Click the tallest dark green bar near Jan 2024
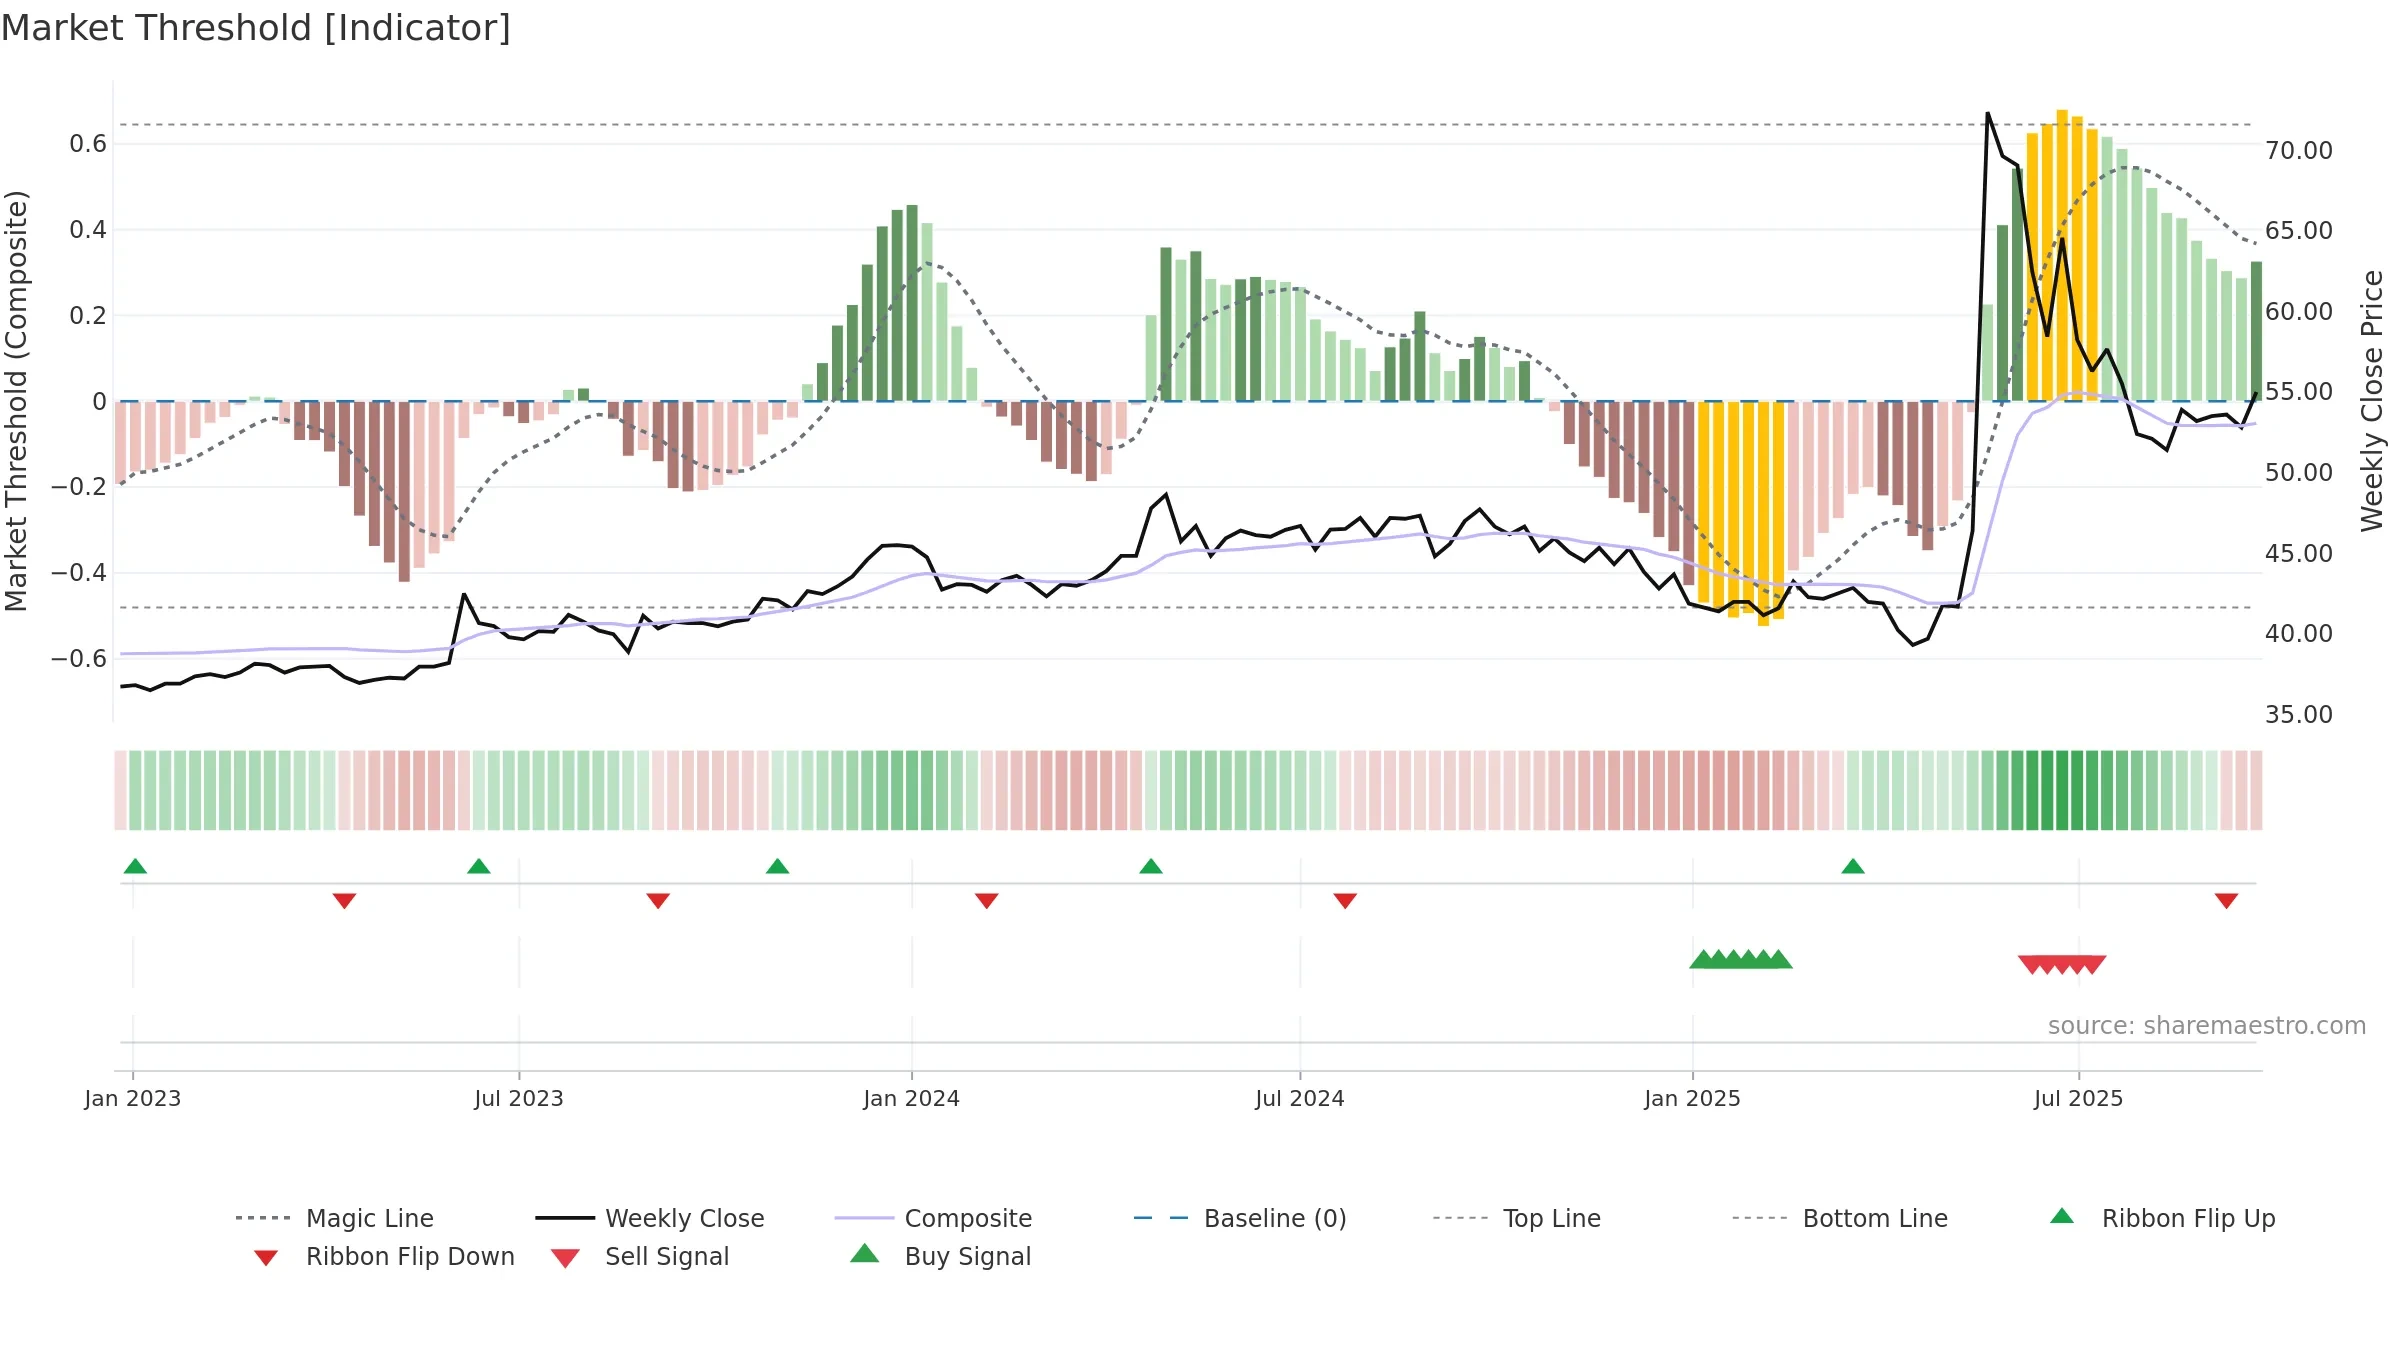Image resolution: width=2400 pixels, height=1350 pixels. [x=912, y=303]
